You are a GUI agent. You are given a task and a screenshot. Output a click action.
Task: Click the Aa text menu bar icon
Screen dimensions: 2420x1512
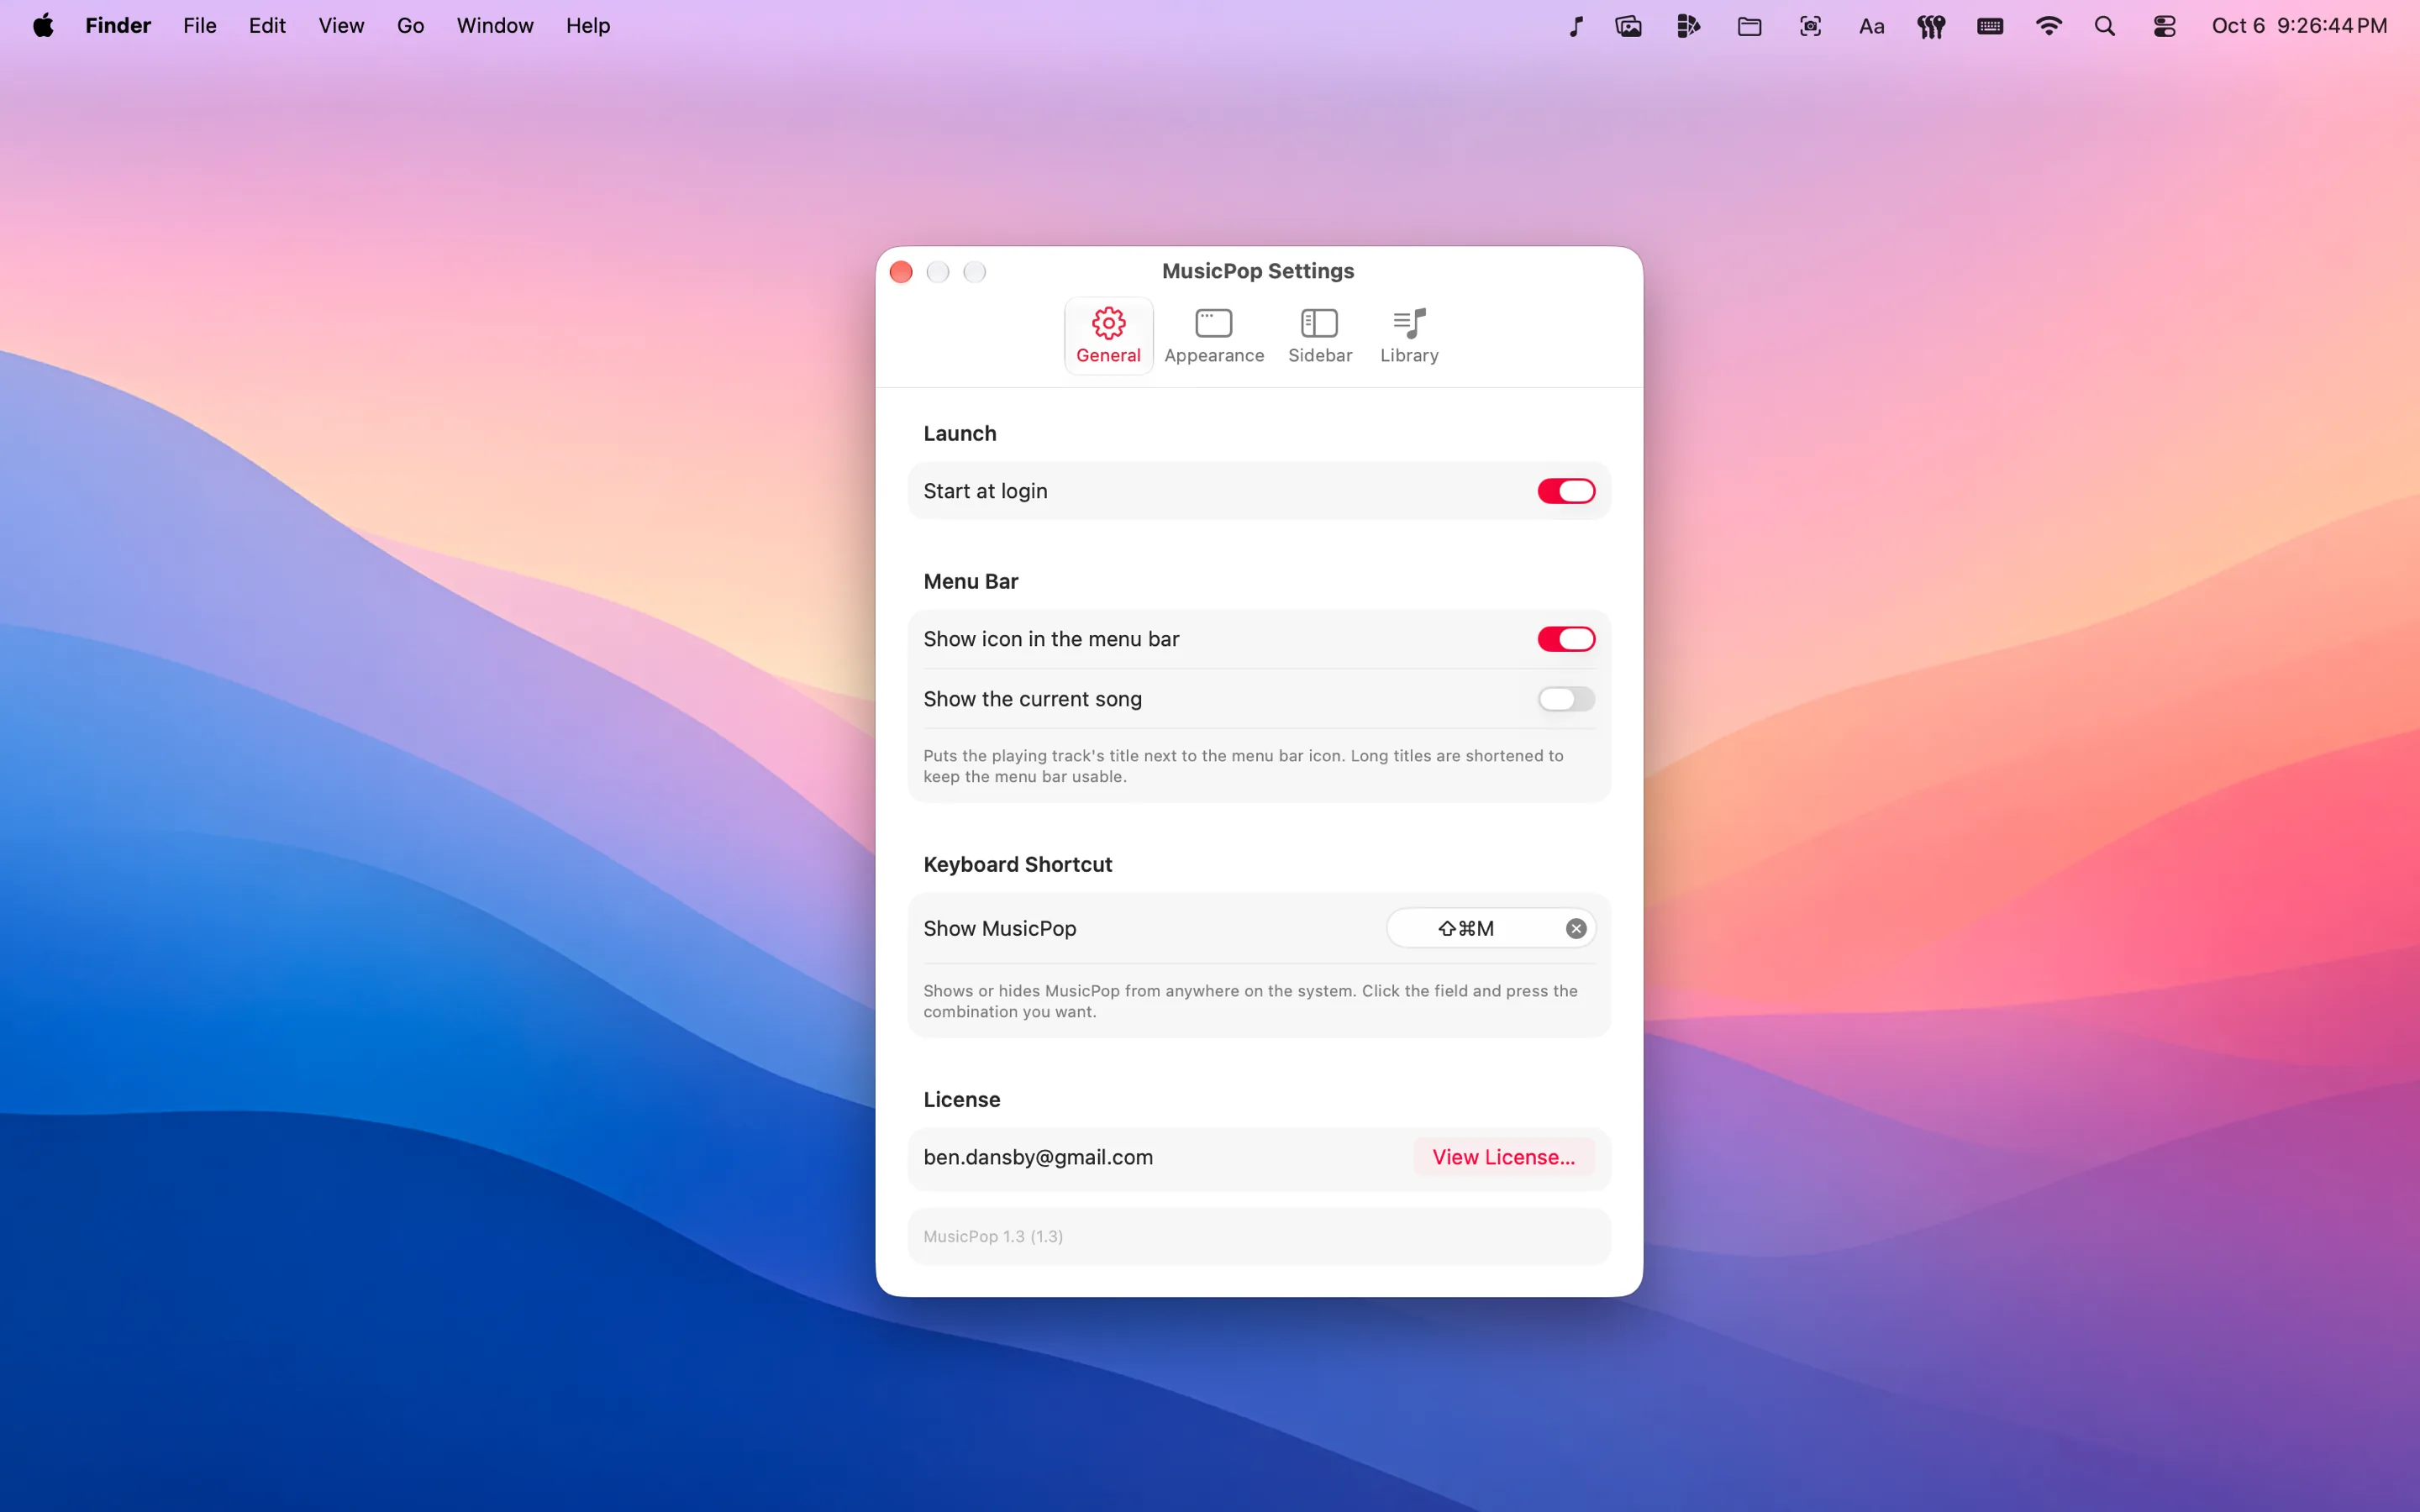[x=1871, y=26]
